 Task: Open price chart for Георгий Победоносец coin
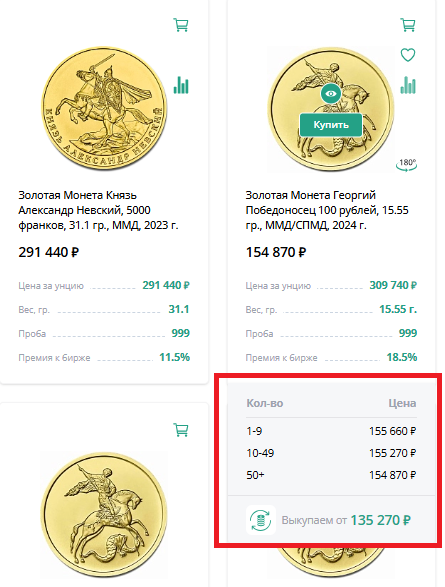pyautogui.click(x=408, y=85)
